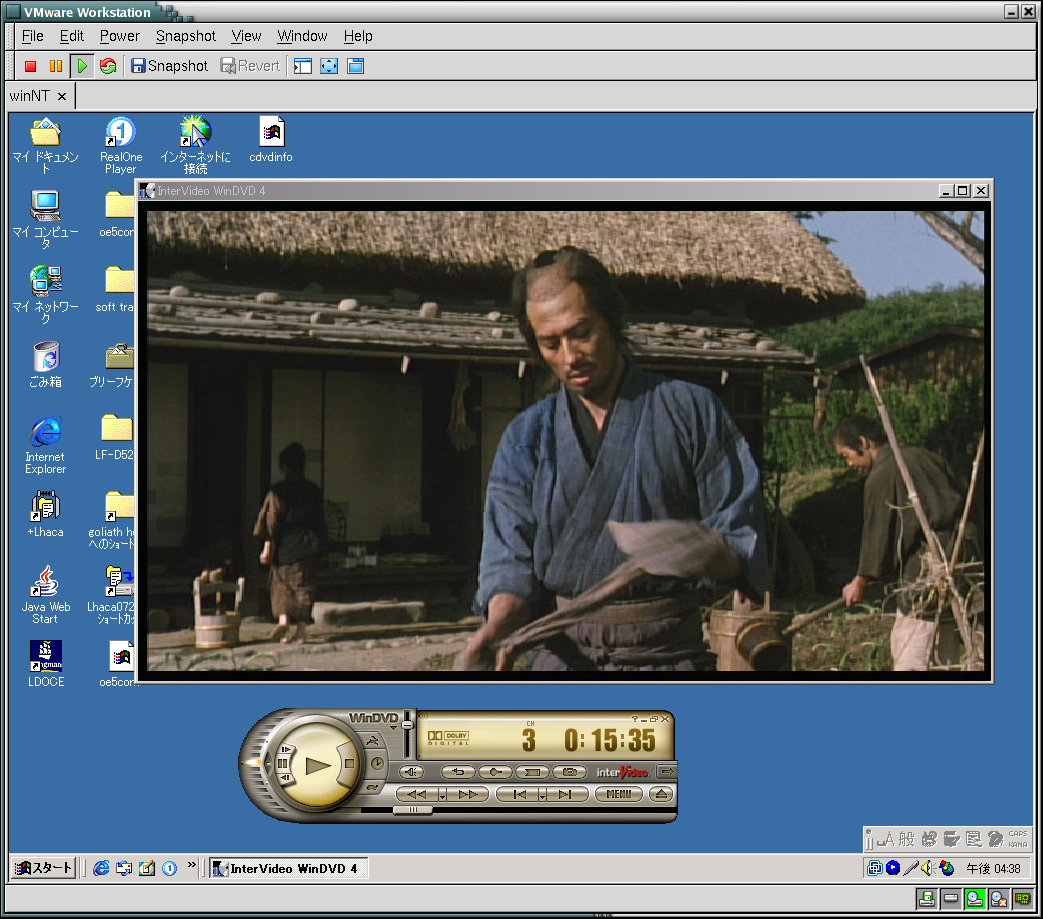
Task: Open the DVD MENU in WinDVD
Action: pos(619,794)
